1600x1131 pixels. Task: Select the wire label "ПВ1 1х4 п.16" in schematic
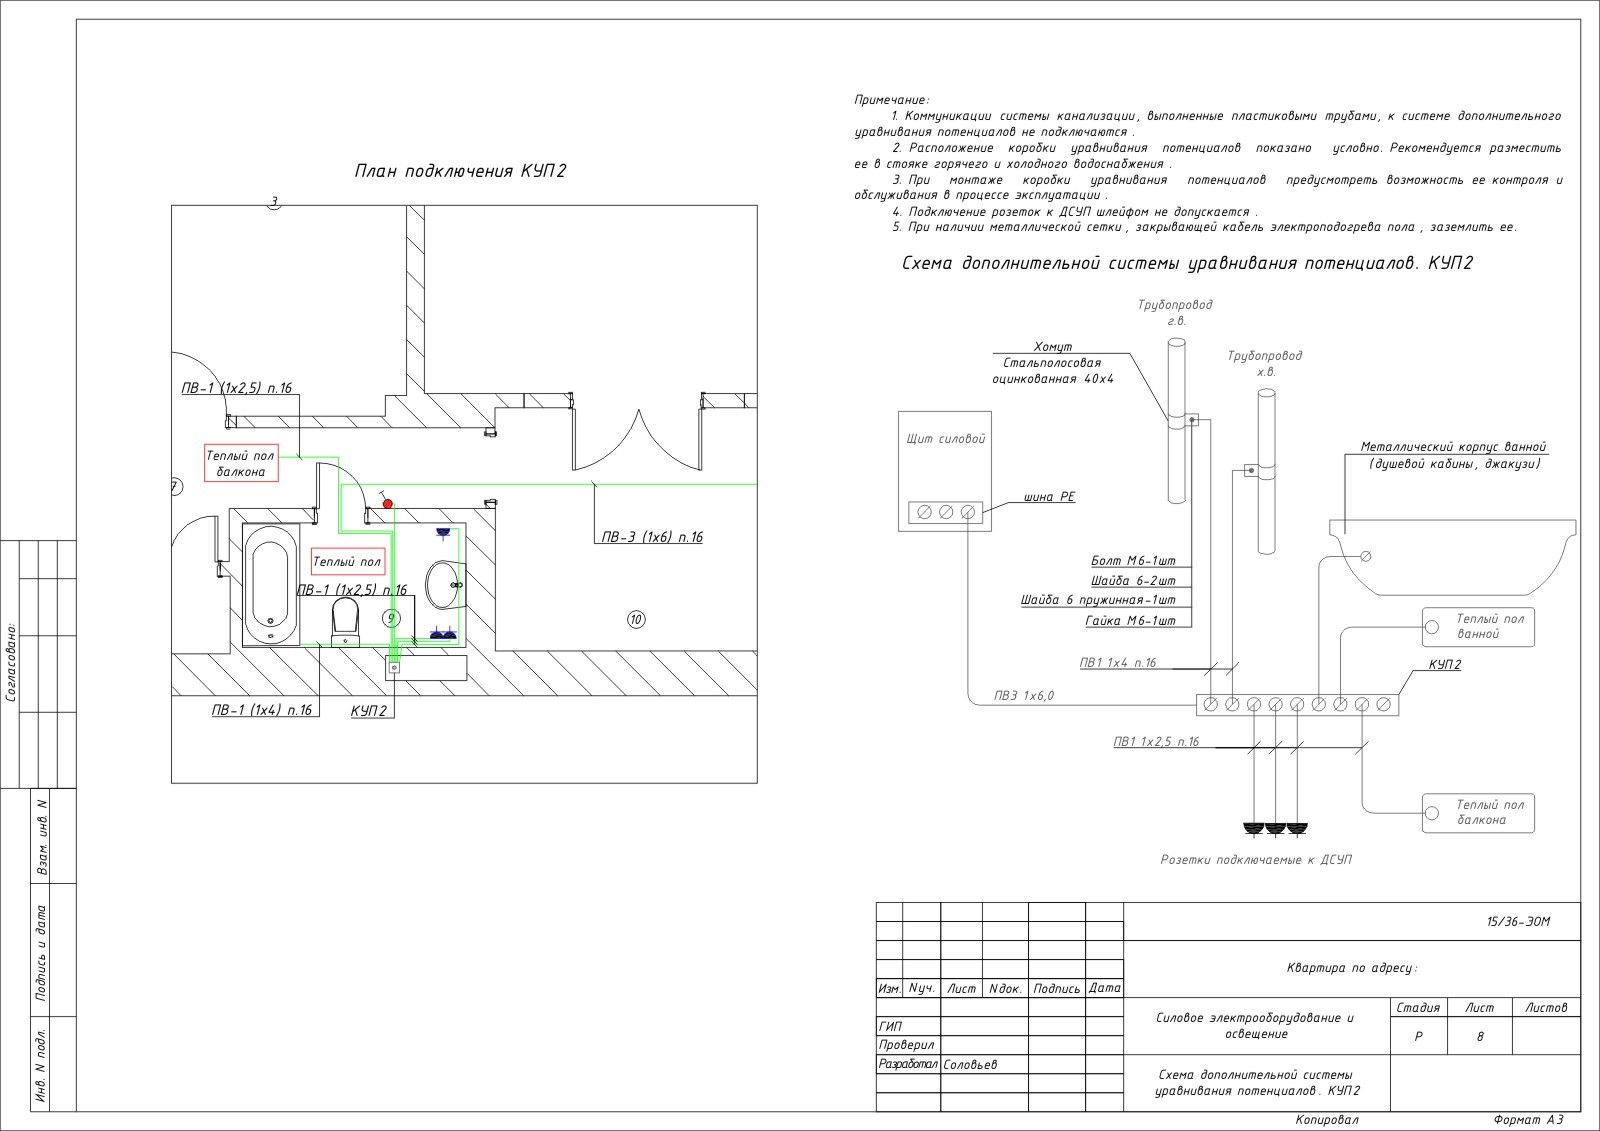point(1118,663)
